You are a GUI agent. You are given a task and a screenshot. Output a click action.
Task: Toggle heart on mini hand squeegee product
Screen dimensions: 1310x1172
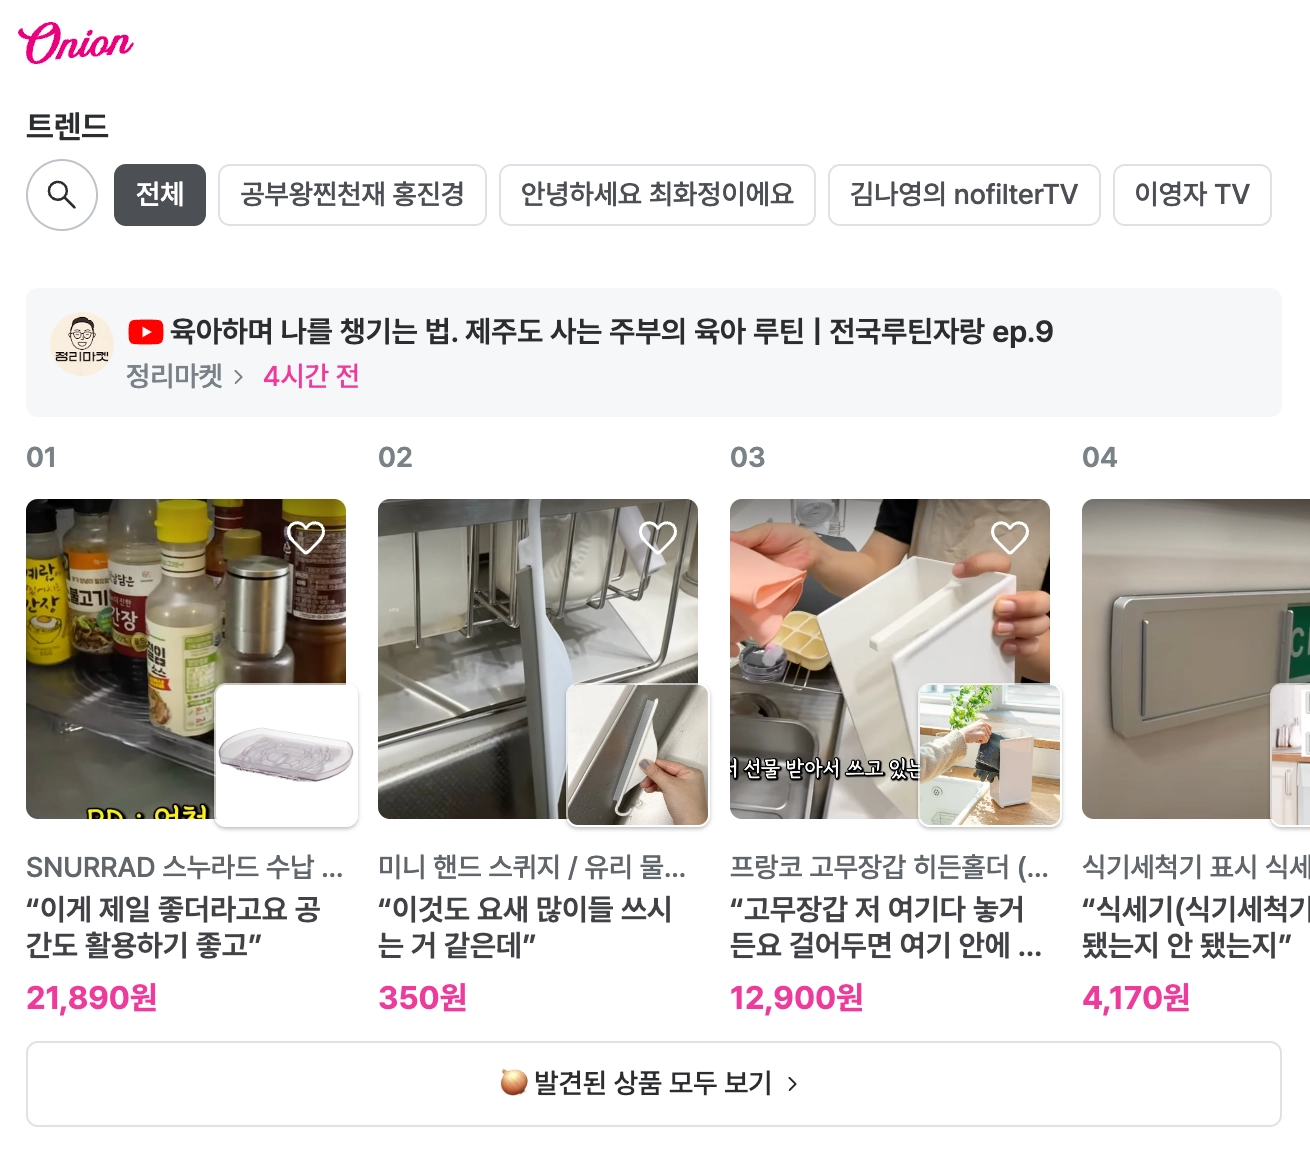[658, 538]
